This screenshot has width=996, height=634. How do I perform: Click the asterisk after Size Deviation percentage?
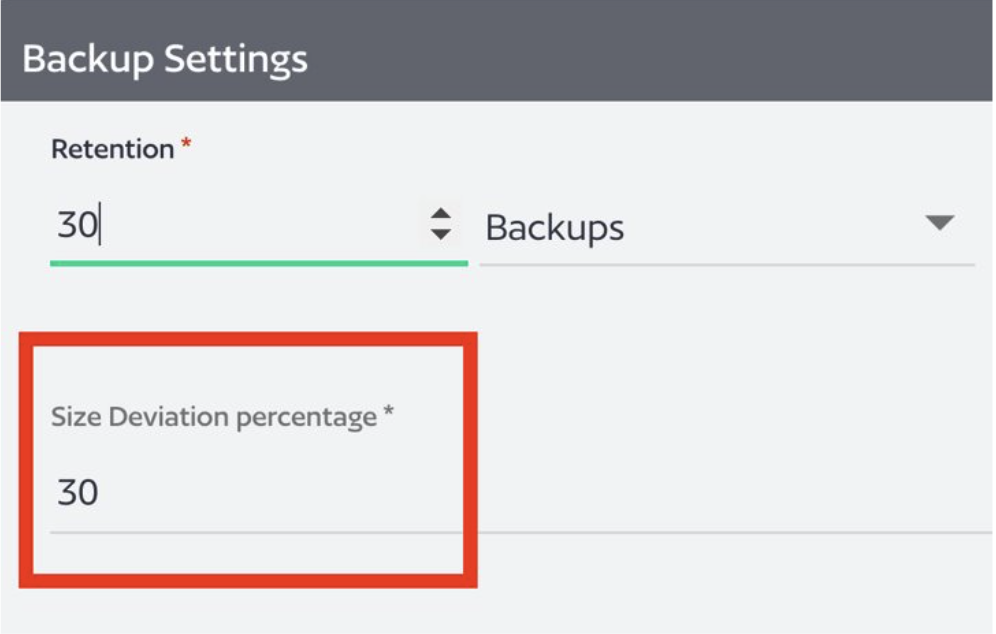click(x=389, y=413)
